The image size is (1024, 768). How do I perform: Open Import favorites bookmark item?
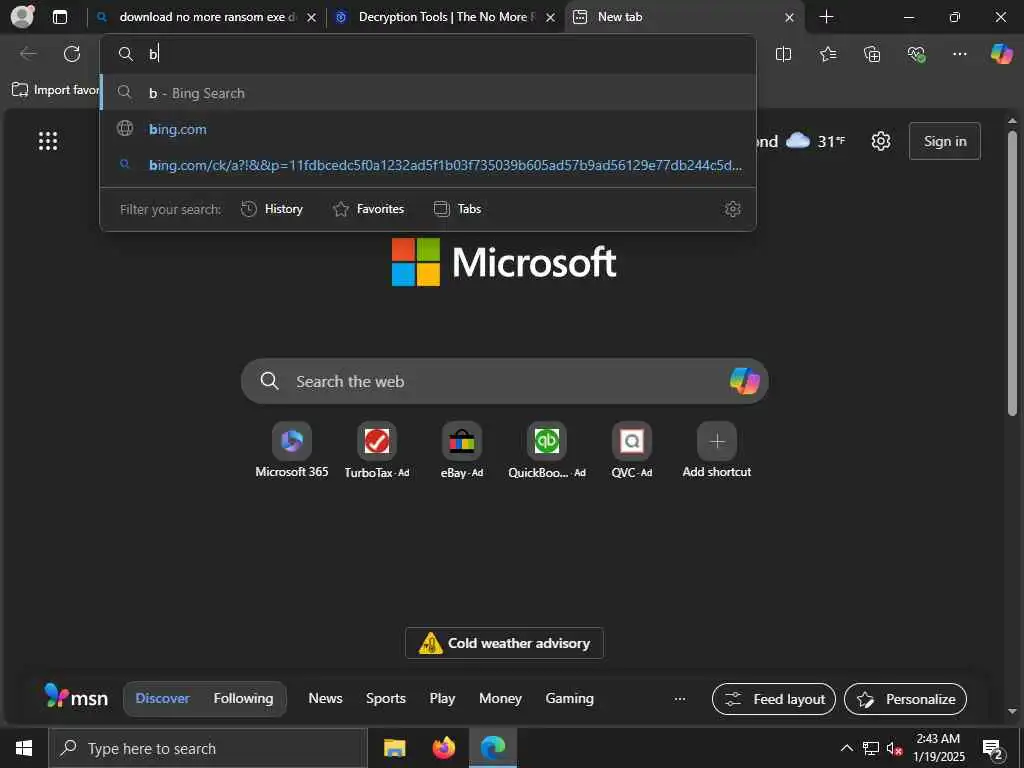click(x=55, y=89)
